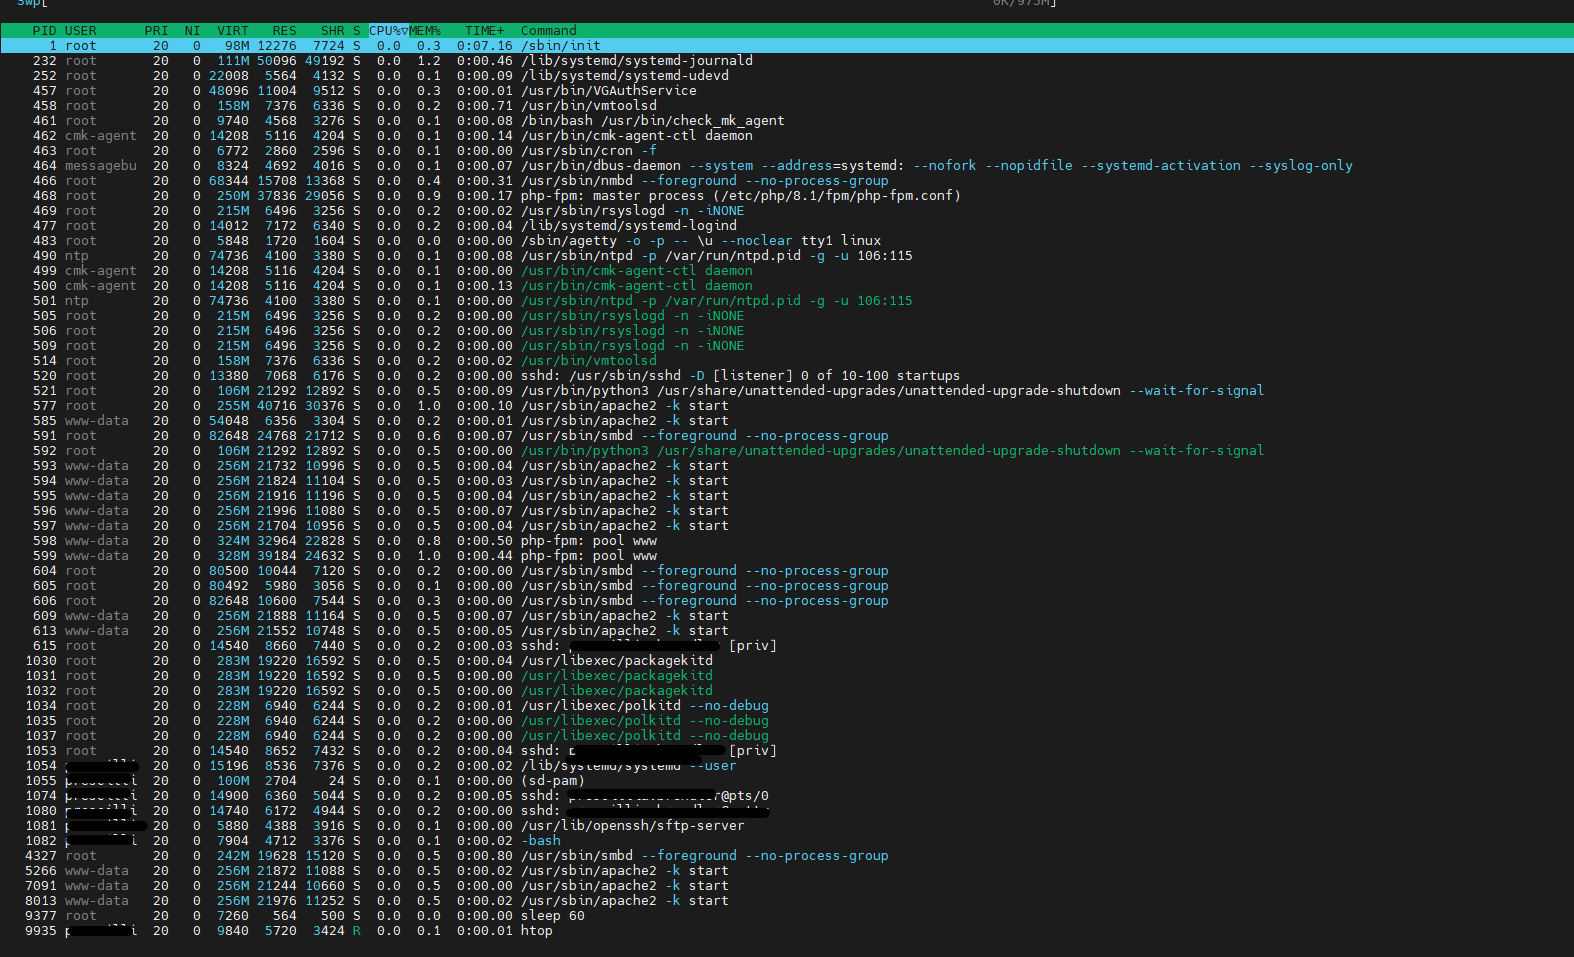Select the sshd listener process row
This screenshot has width=1574, height=957.
click(x=787, y=376)
